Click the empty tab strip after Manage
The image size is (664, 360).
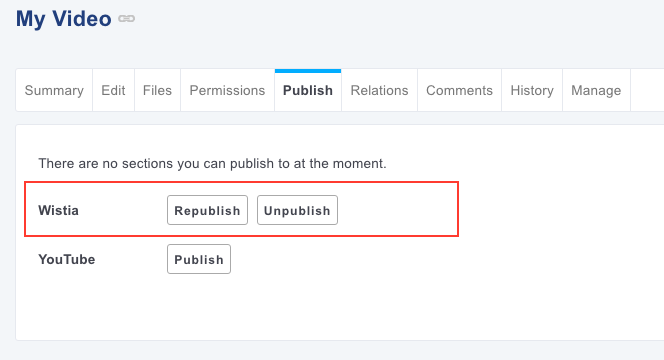(647, 90)
